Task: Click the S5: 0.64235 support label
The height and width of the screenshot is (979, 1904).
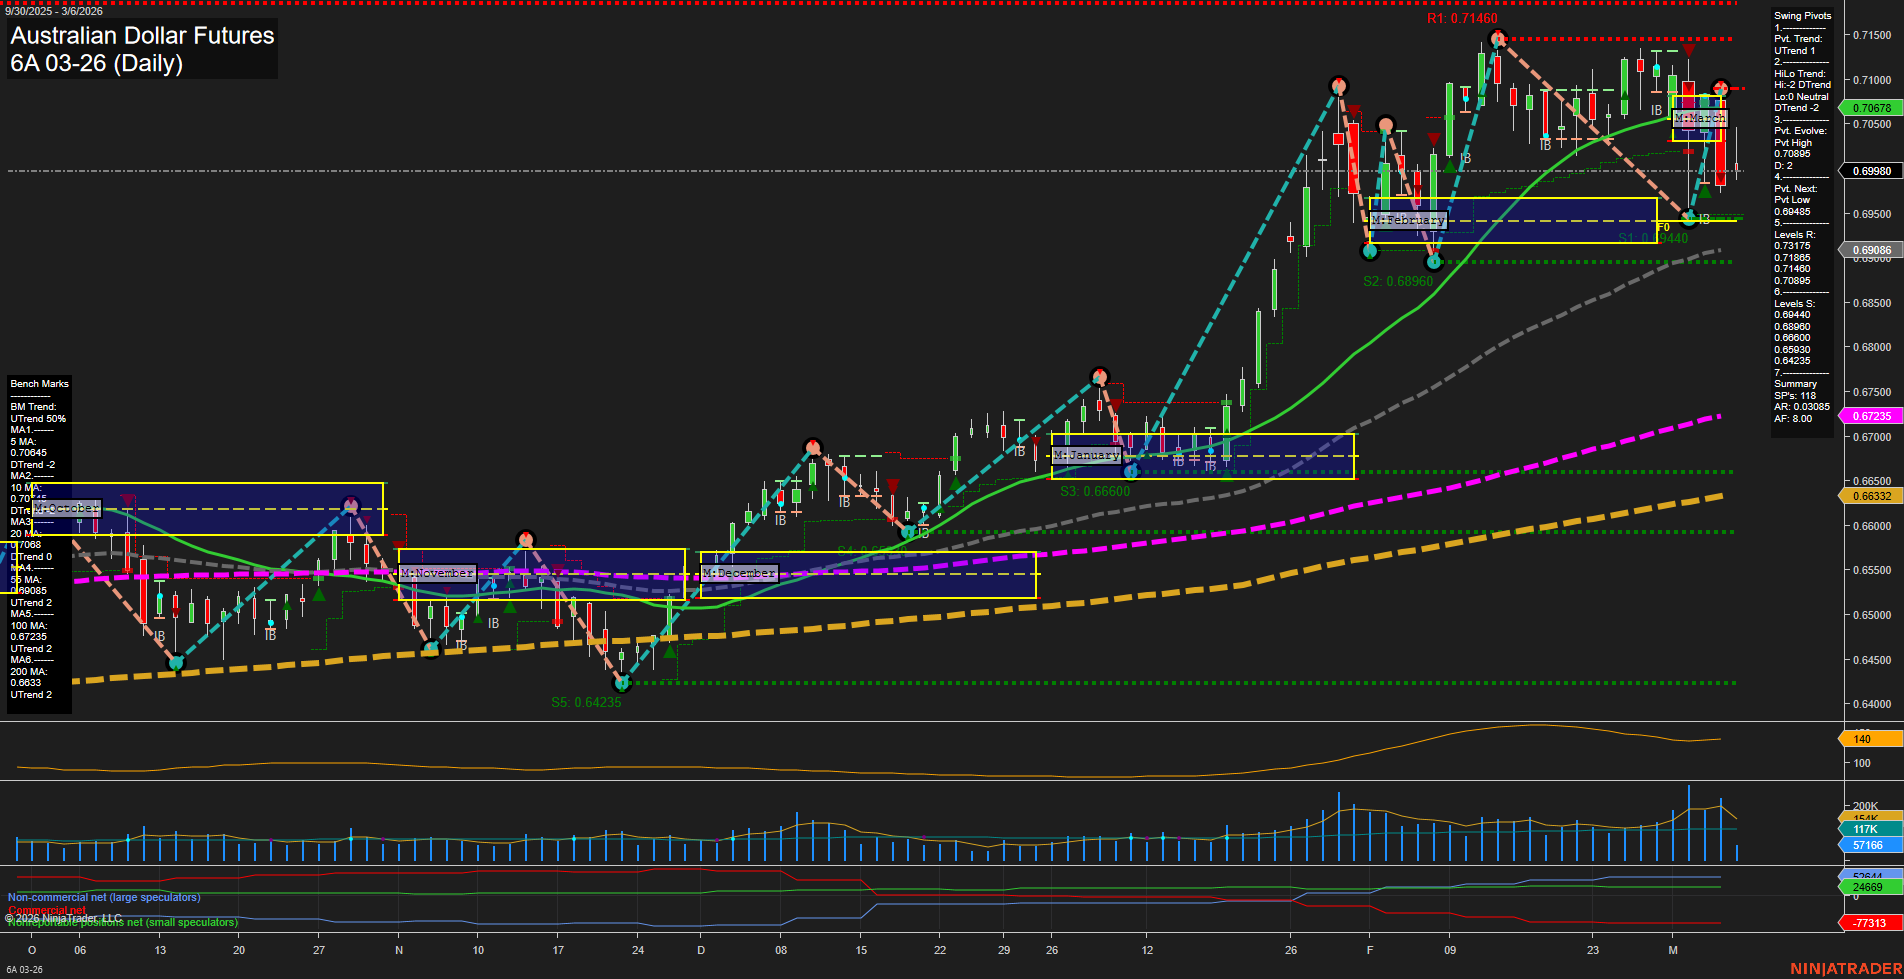Action: (585, 702)
